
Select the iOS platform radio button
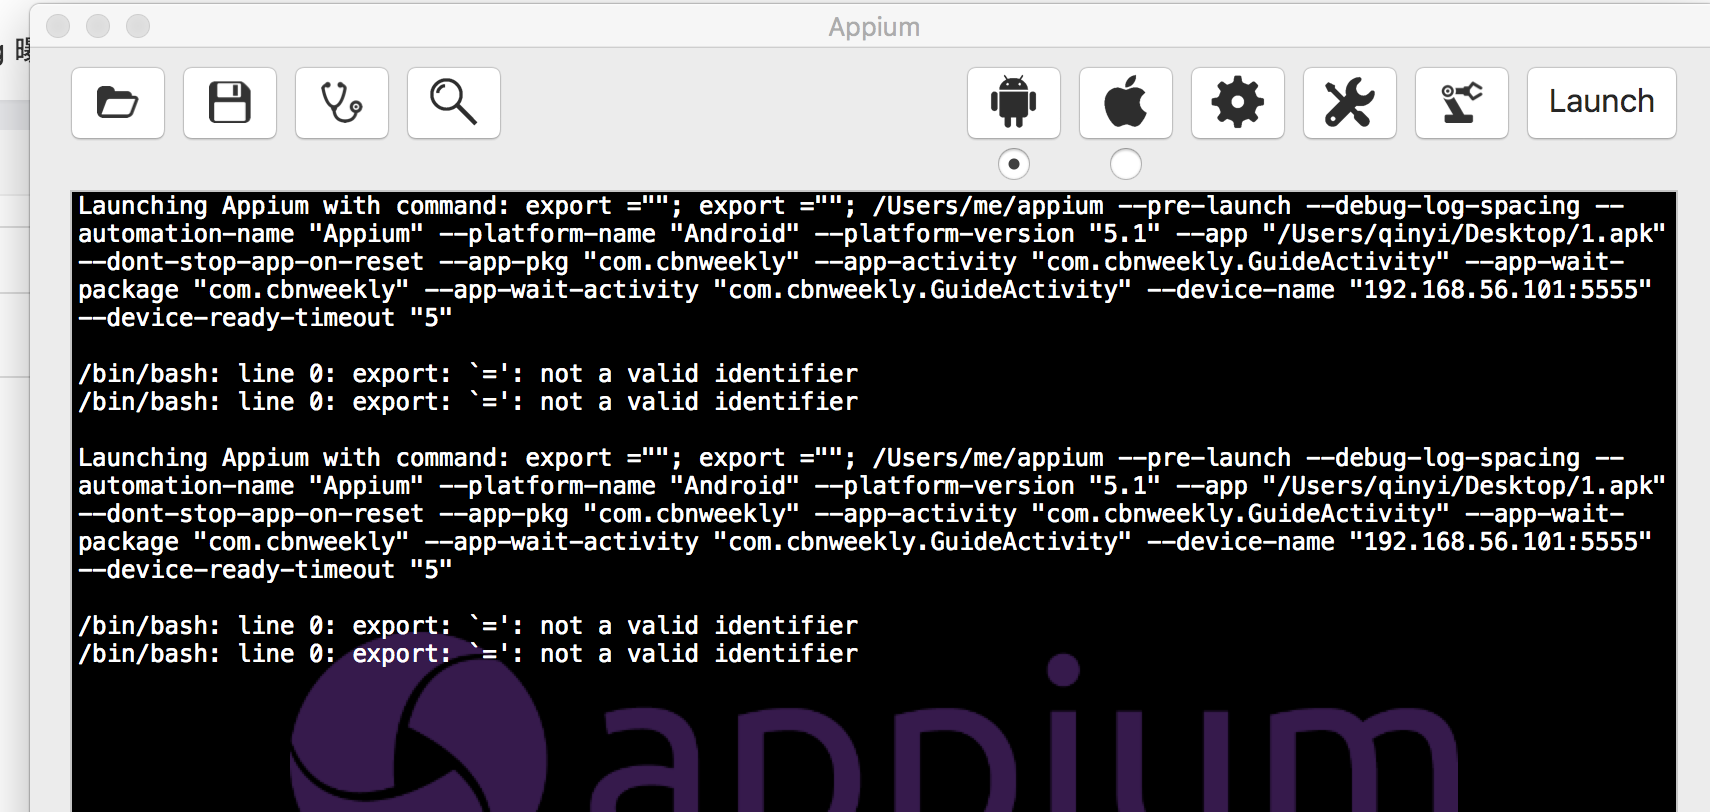1126,164
